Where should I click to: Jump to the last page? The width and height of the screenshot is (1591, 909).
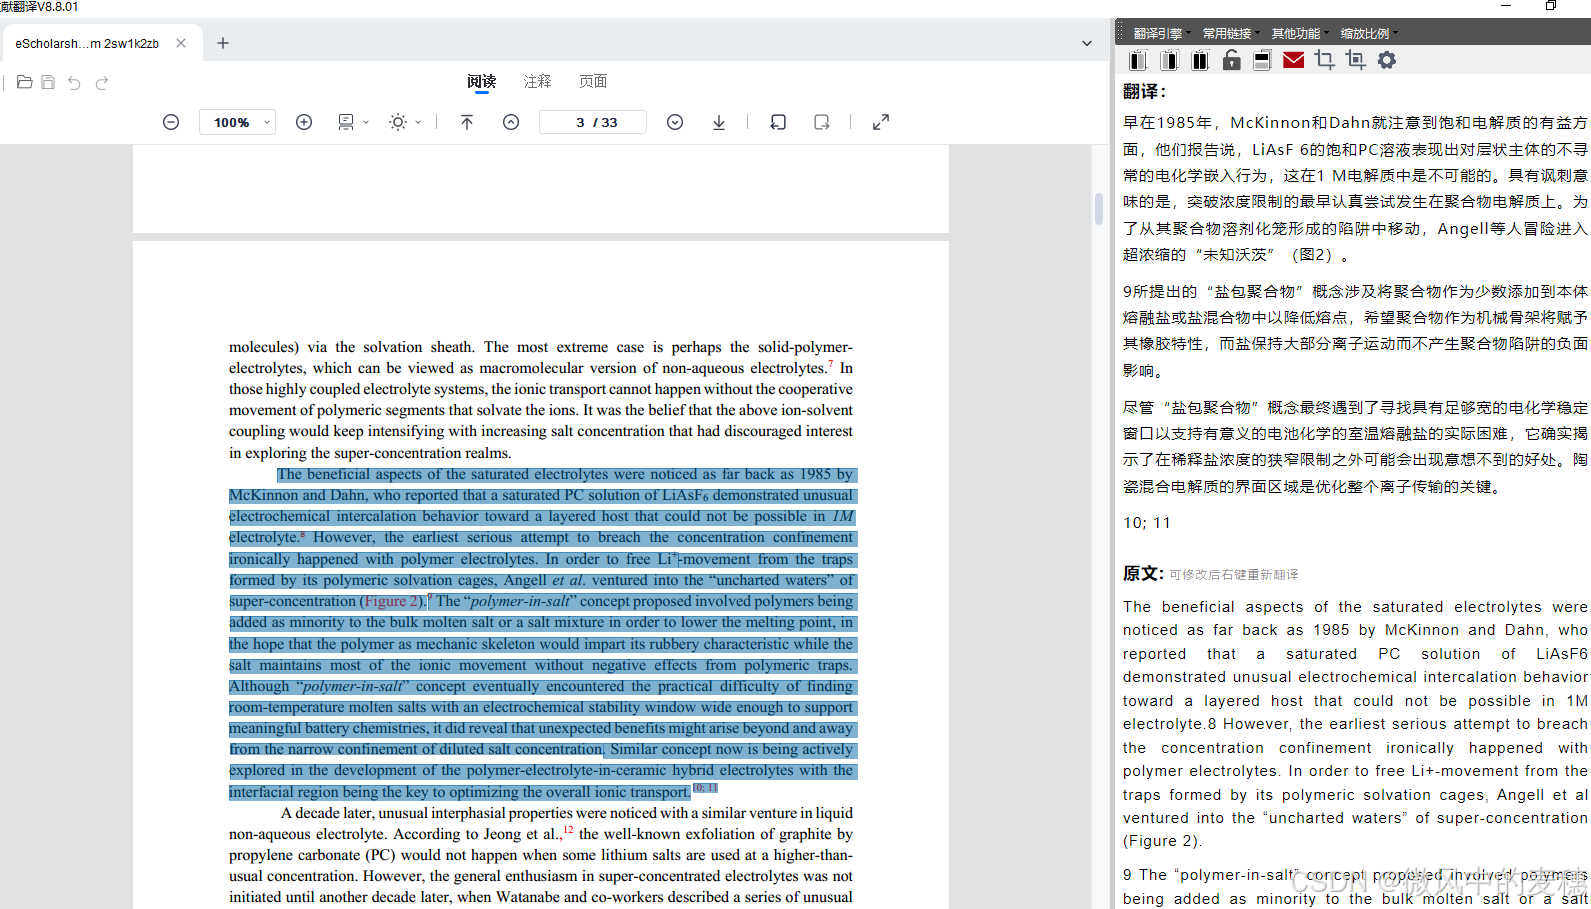pyautogui.click(x=719, y=122)
